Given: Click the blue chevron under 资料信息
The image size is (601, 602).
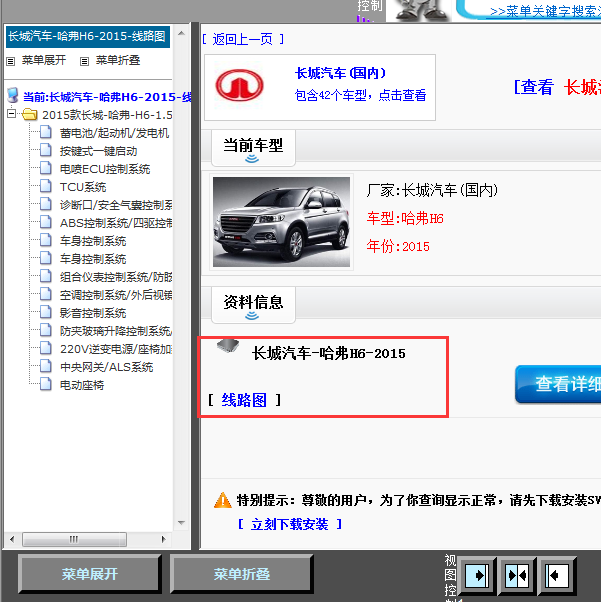Looking at the screenshot, I should click(252, 316).
